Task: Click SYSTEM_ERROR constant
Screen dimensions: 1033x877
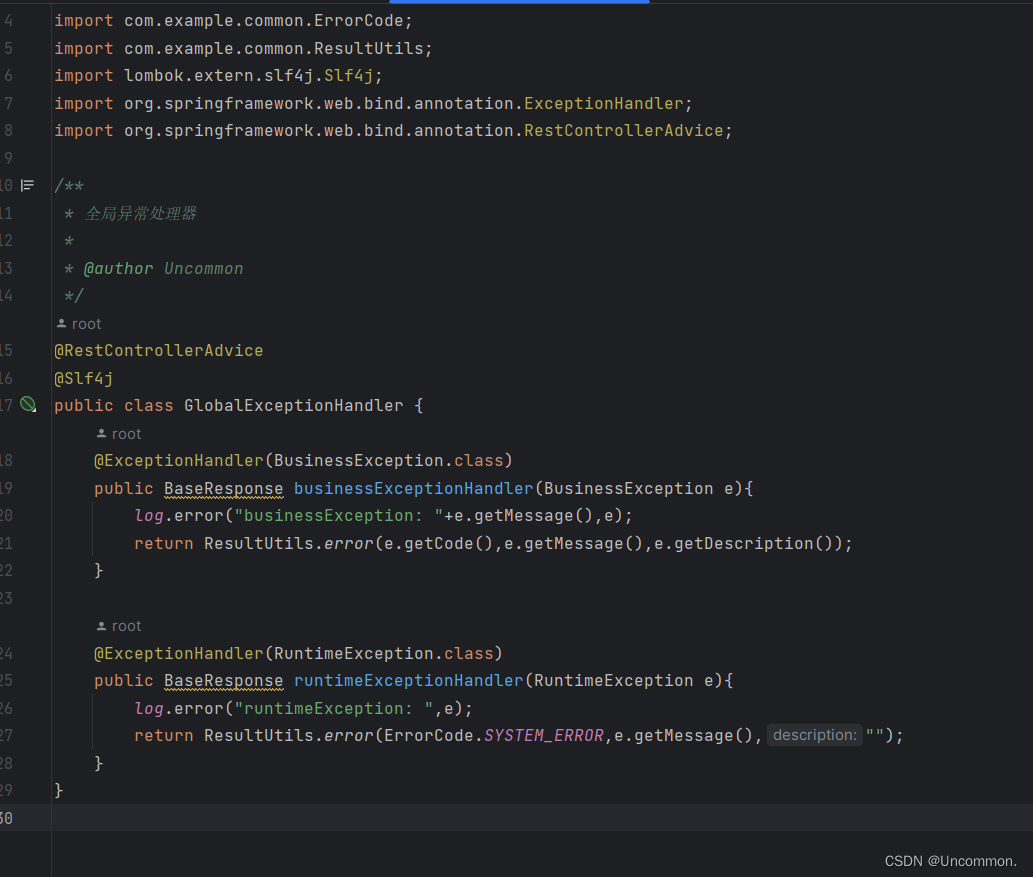Action: click(x=544, y=735)
